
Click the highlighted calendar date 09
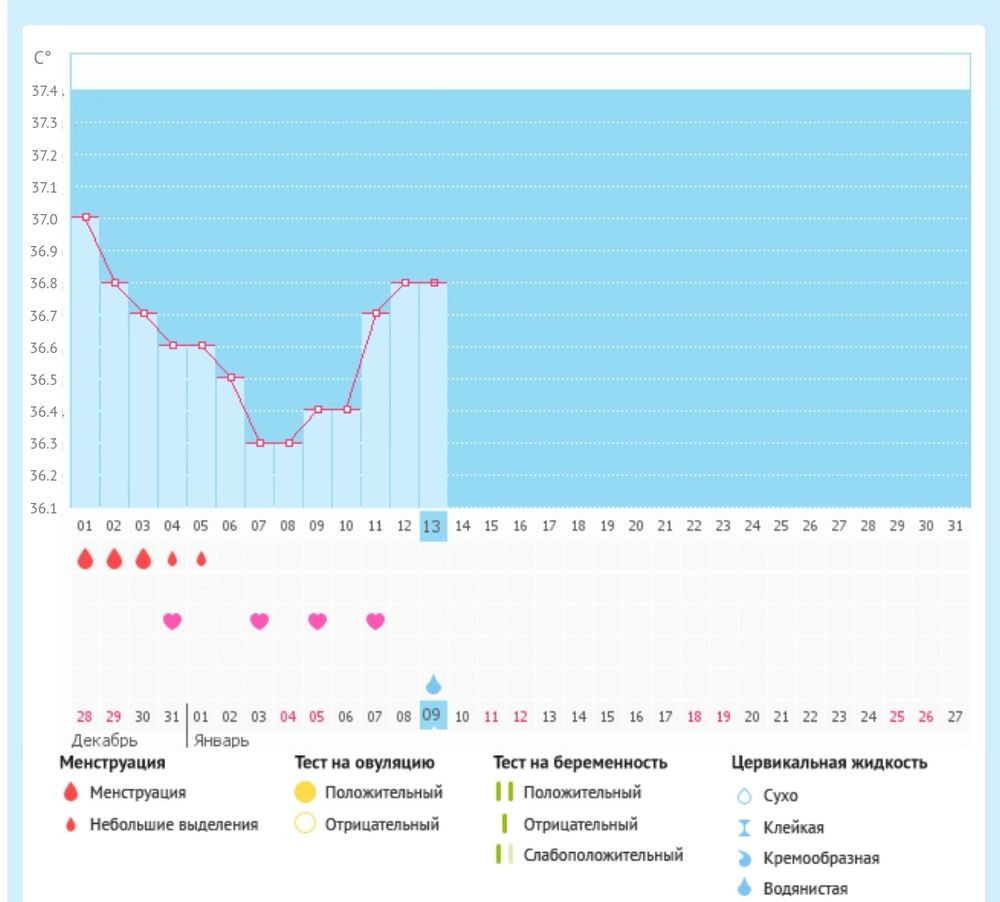pyautogui.click(x=433, y=716)
